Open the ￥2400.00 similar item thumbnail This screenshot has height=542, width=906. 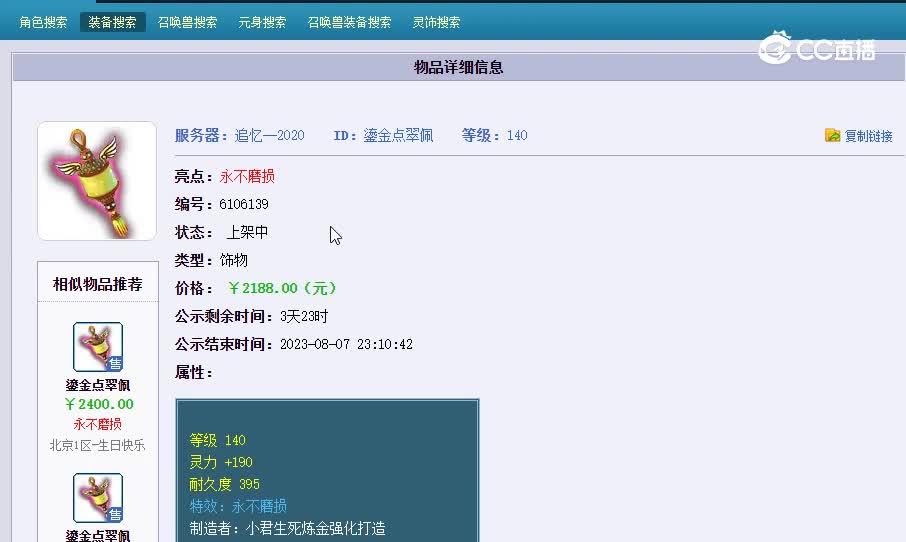click(x=98, y=347)
